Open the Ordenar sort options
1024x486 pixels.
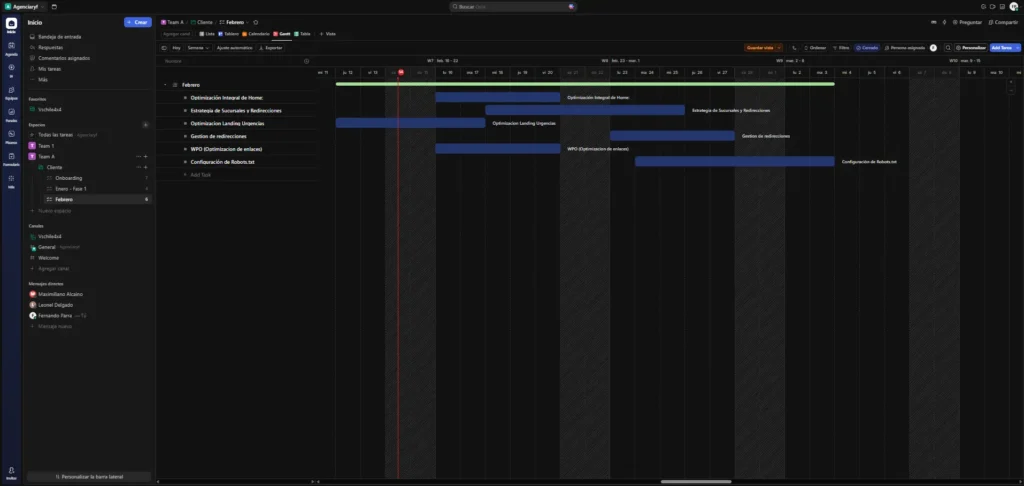815,48
